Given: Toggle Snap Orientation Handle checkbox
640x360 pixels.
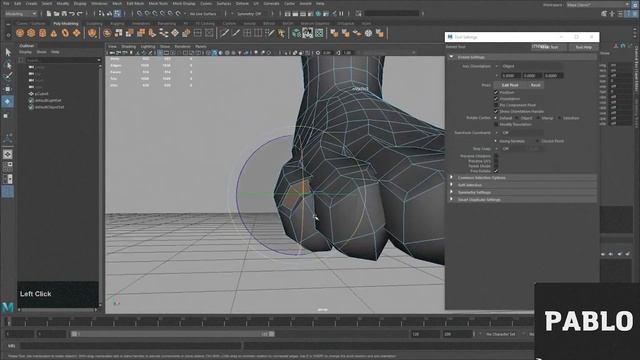Looking at the screenshot, I should point(496,111).
